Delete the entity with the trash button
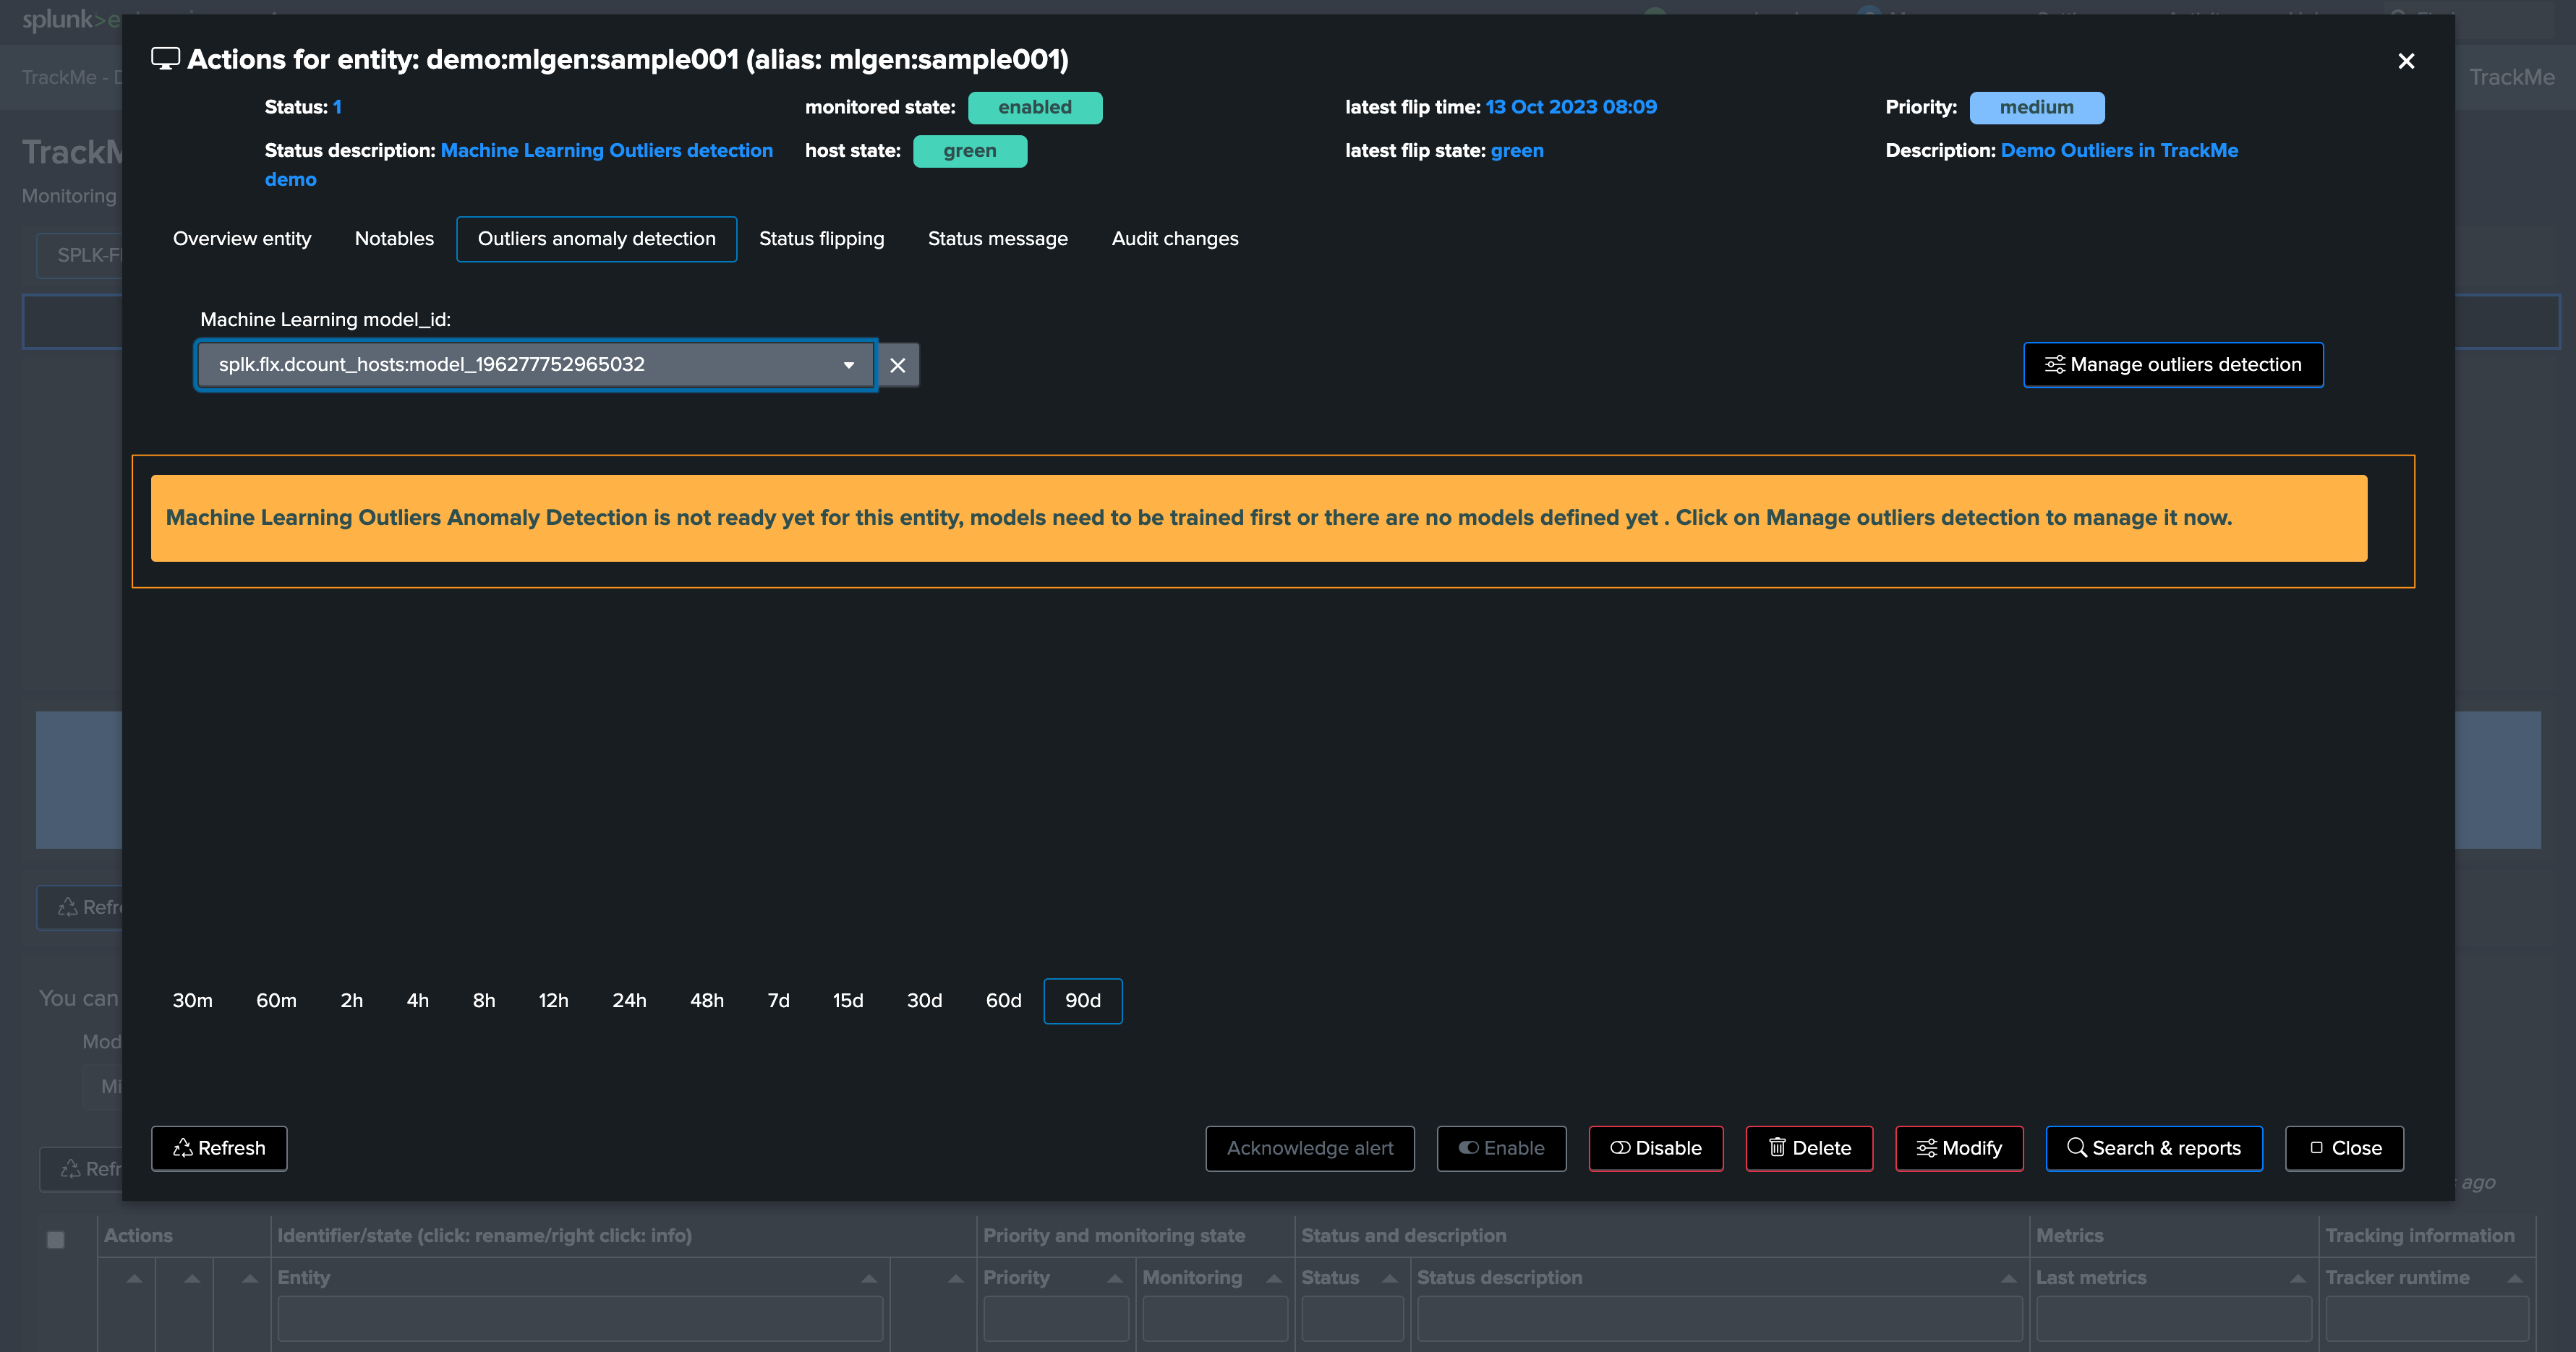The height and width of the screenshot is (1352, 2576). pos(1810,1149)
